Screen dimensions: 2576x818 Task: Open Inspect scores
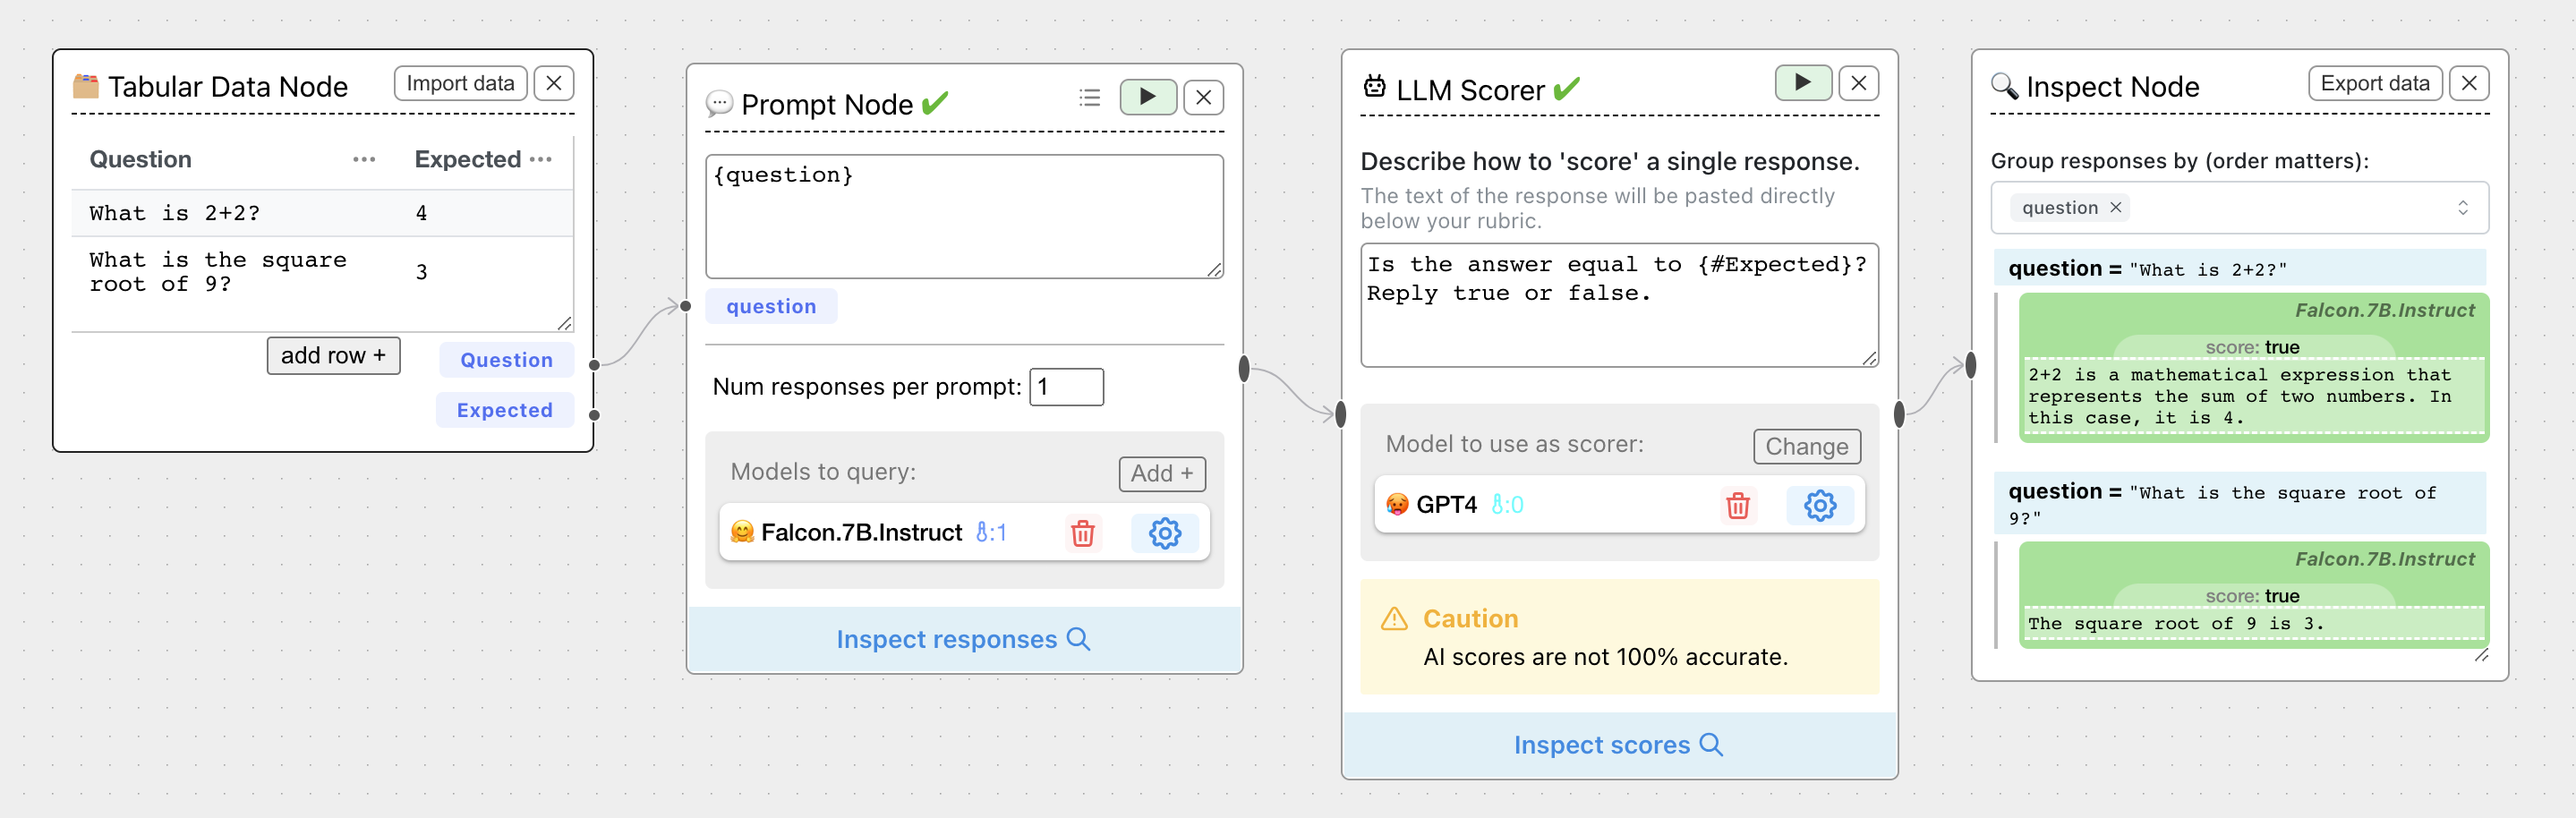1617,744
